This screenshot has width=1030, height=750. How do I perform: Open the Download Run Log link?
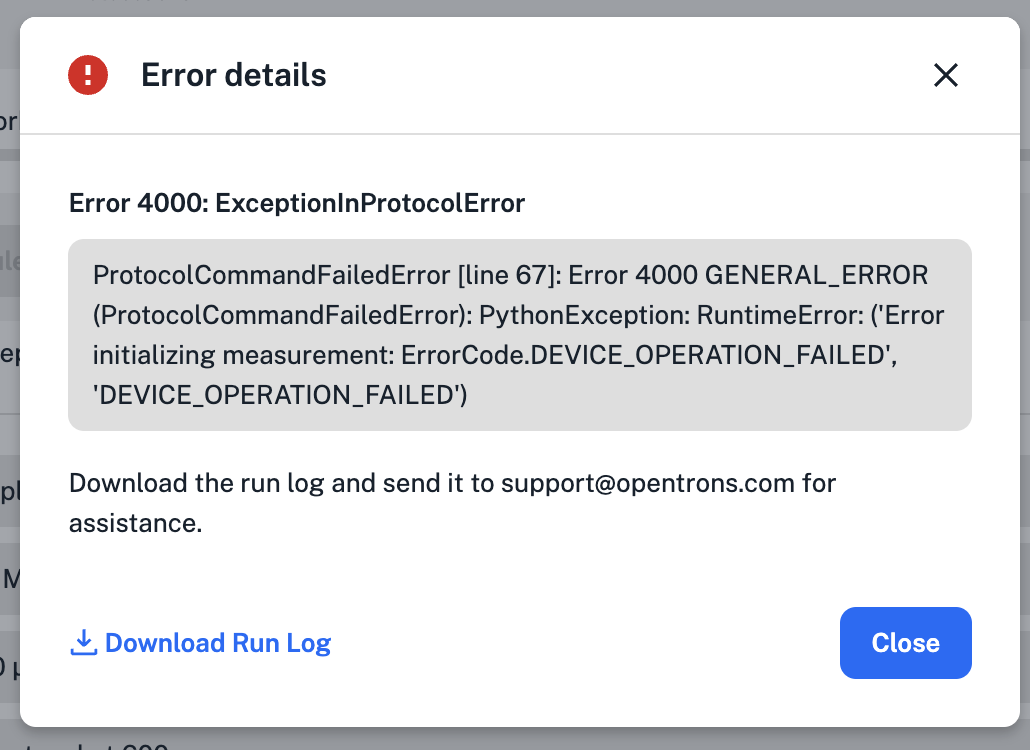click(217, 643)
